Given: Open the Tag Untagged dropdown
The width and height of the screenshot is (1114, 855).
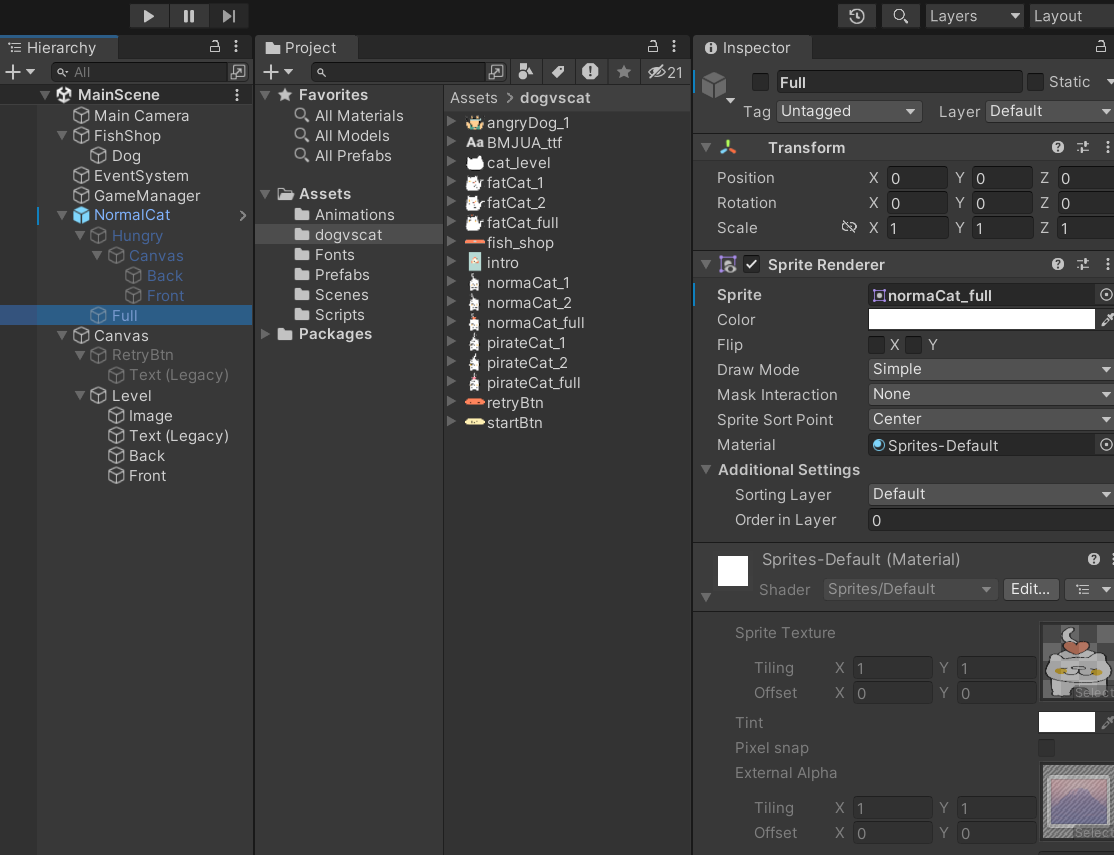Looking at the screenshot, I should (x=849, y=111).
